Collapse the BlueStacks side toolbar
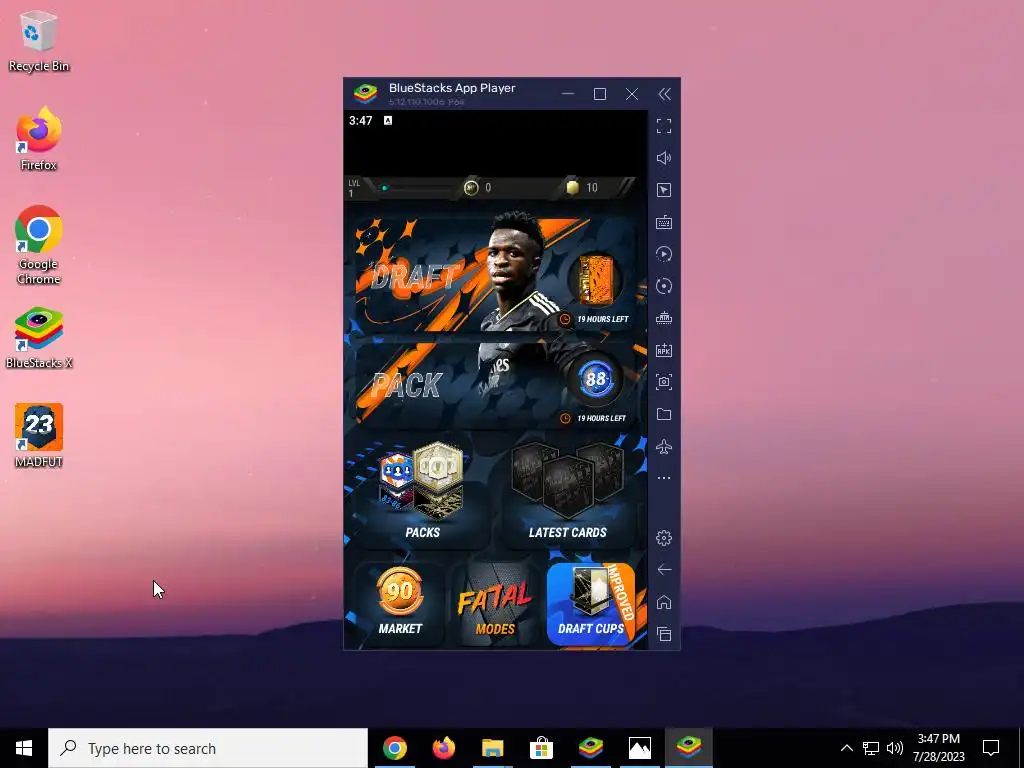The width and height of the screenshot is (1024, 768). point(664,94)
